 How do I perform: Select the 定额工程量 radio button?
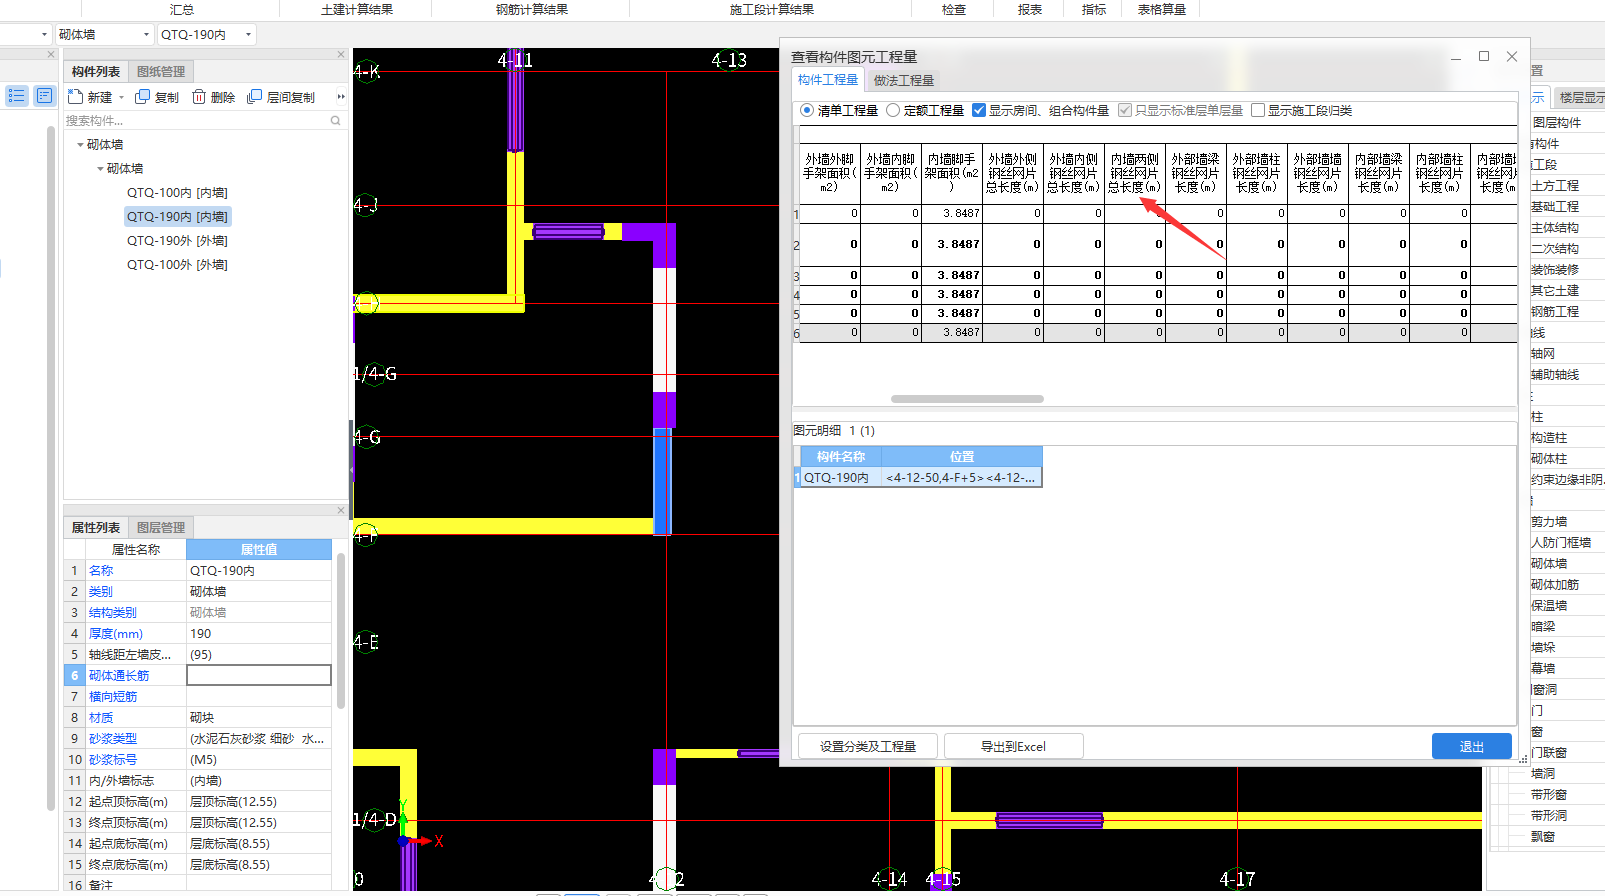pos(893,110)
